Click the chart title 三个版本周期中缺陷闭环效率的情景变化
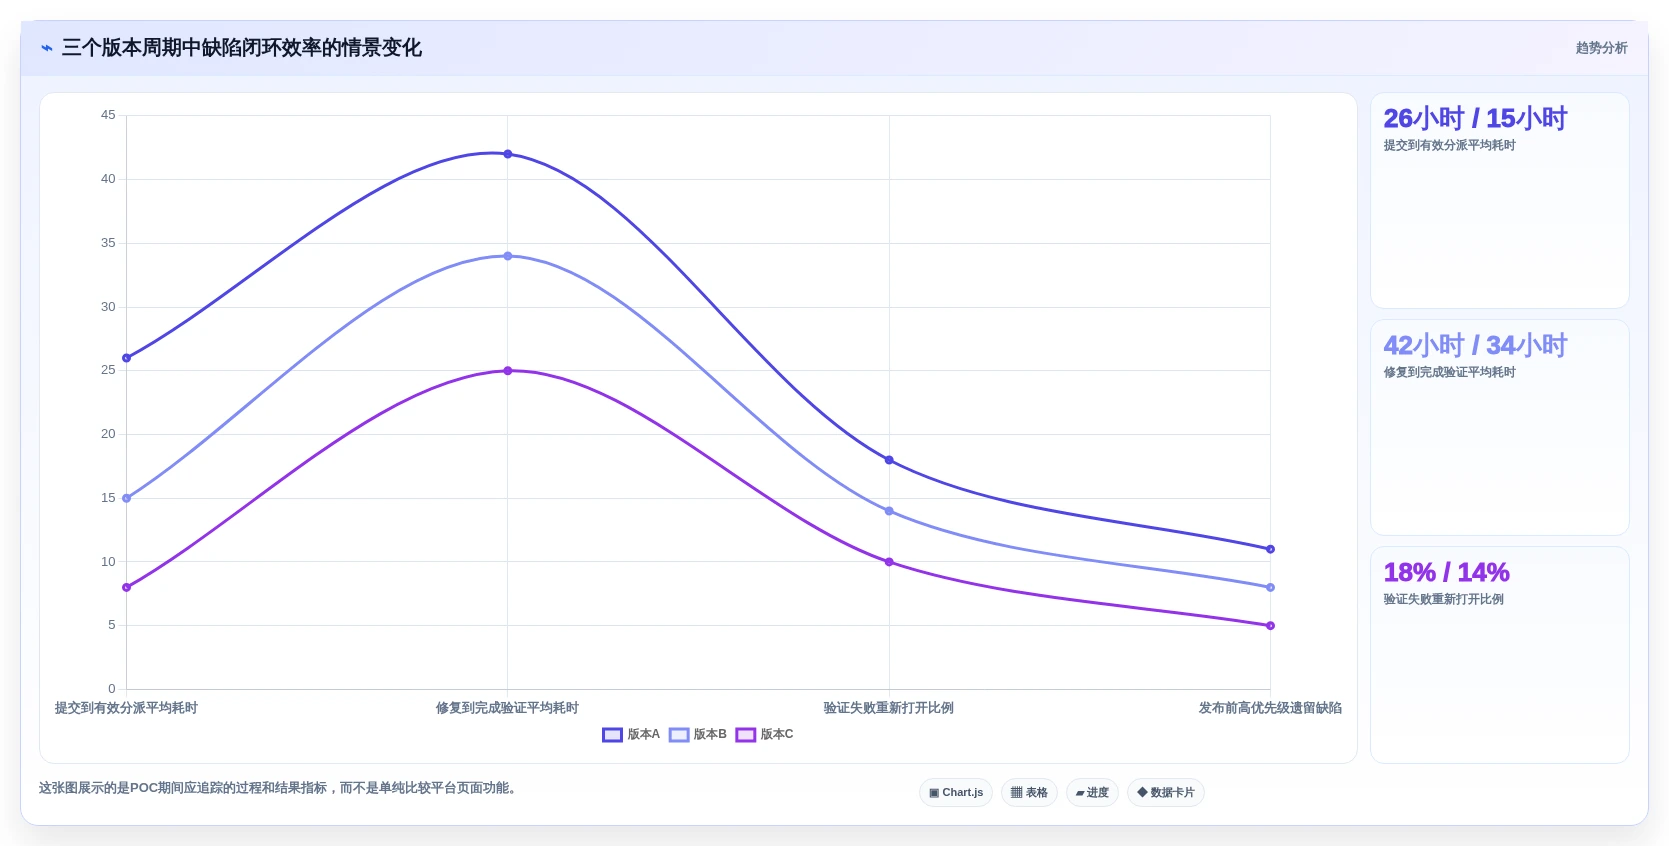This screenshot has height=846, width=1669. click(x=241, y=48)
